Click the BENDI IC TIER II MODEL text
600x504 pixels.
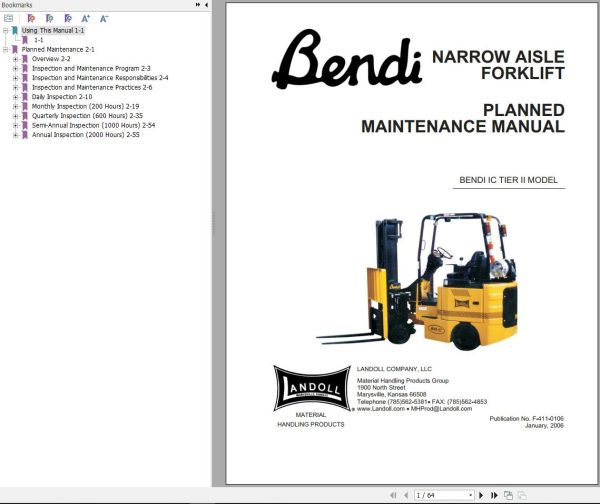tap(509, 180)
